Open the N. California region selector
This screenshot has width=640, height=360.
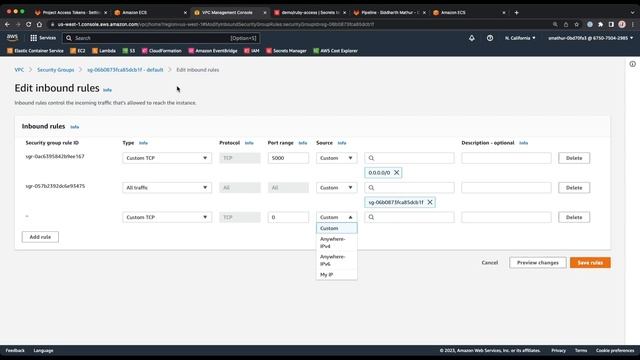coord(520,38)
